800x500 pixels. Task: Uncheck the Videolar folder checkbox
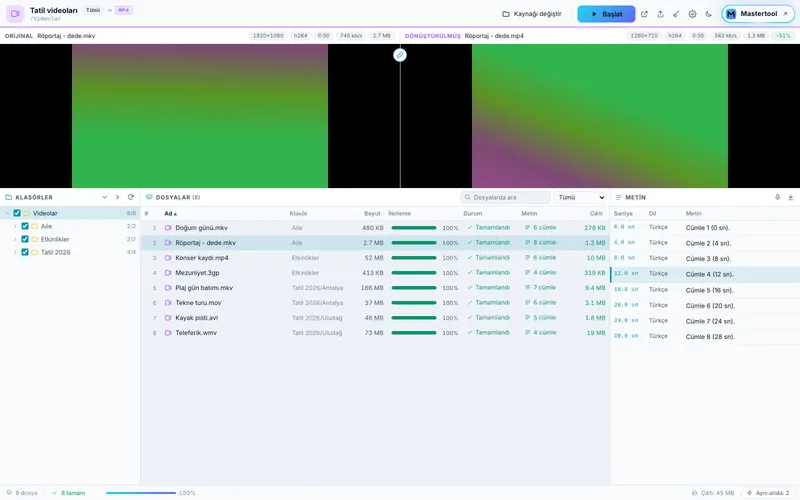[17, 213]
